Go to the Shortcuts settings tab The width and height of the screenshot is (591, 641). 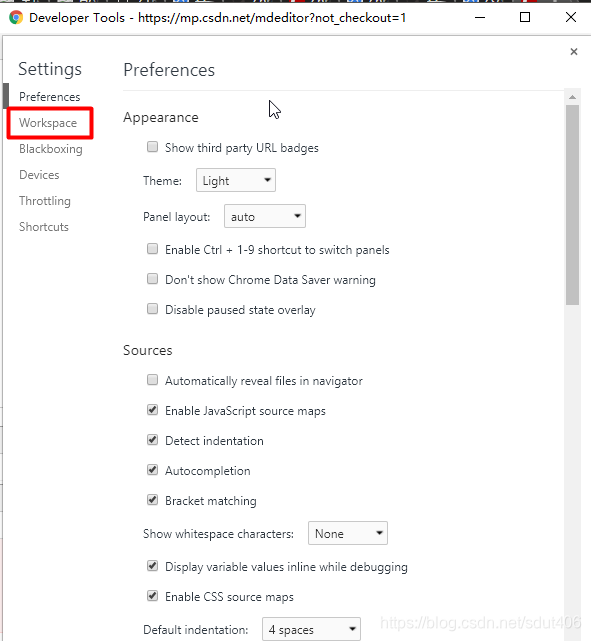[x=44, y=227]
